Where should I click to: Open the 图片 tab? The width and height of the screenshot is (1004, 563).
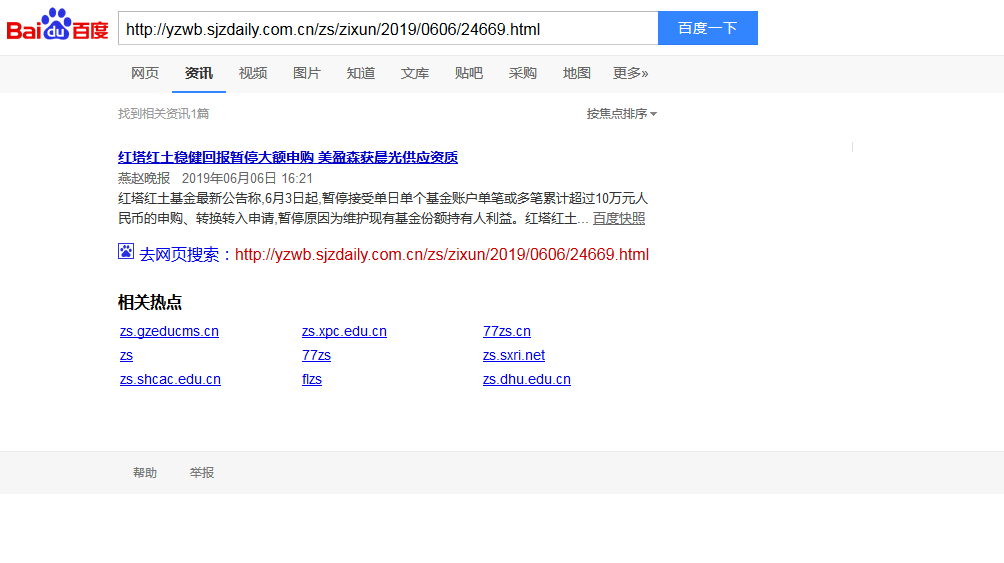click(307, 73)
